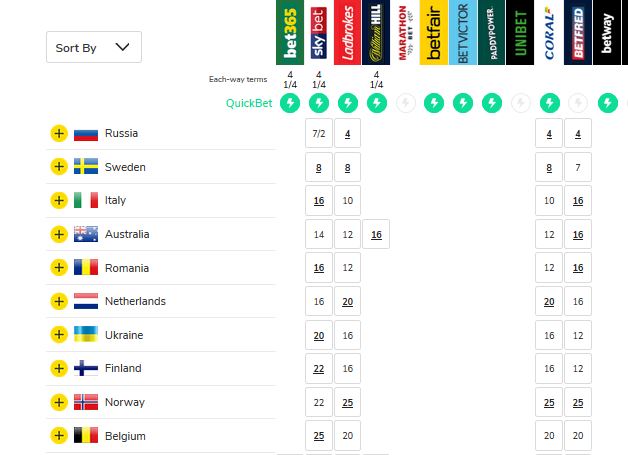
Task: Expand the plus button beside Norway
Action: tap(58, 402)
